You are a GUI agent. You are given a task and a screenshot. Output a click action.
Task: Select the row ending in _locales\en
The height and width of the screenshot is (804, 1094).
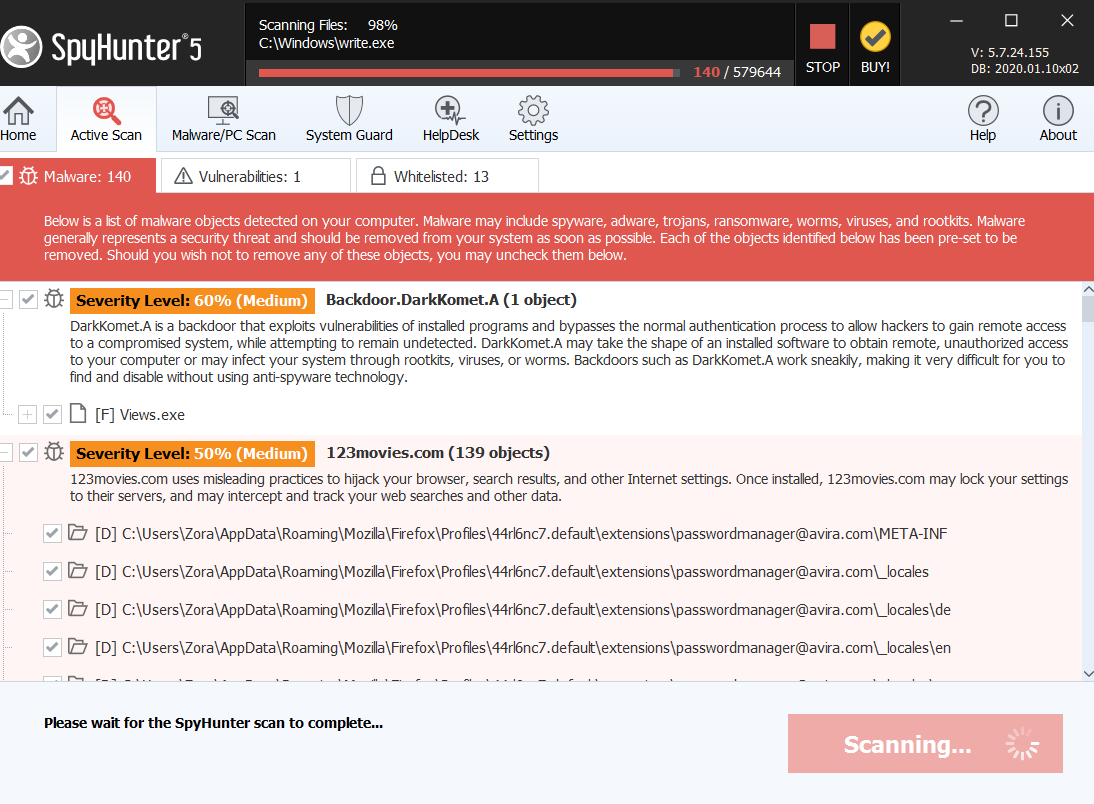[523, 647]
